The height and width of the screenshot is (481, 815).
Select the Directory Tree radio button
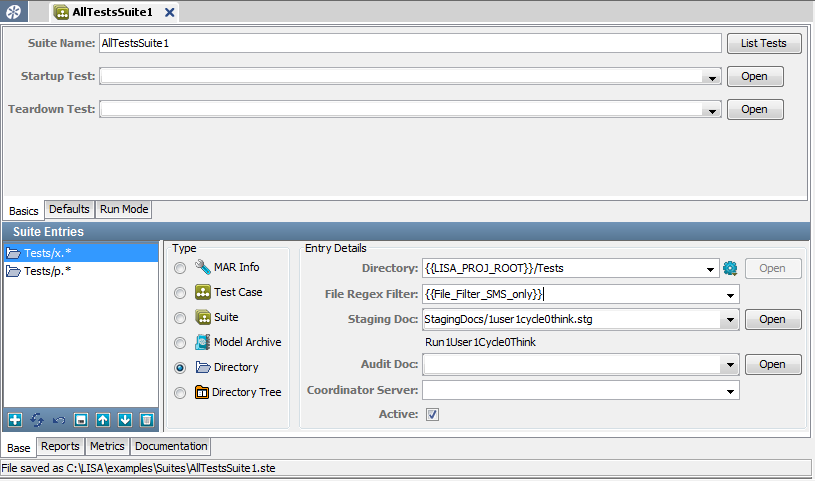(180, 393)
